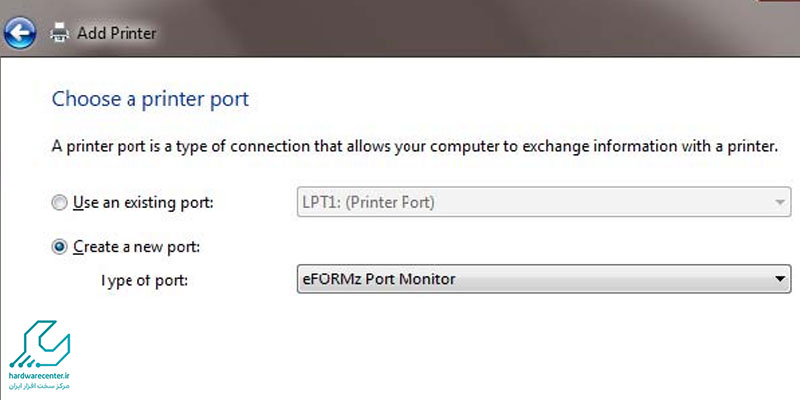Screen dimensions: 800x400
Task: Select the Use an existing port radio button
Action: [x=59, y=203]
